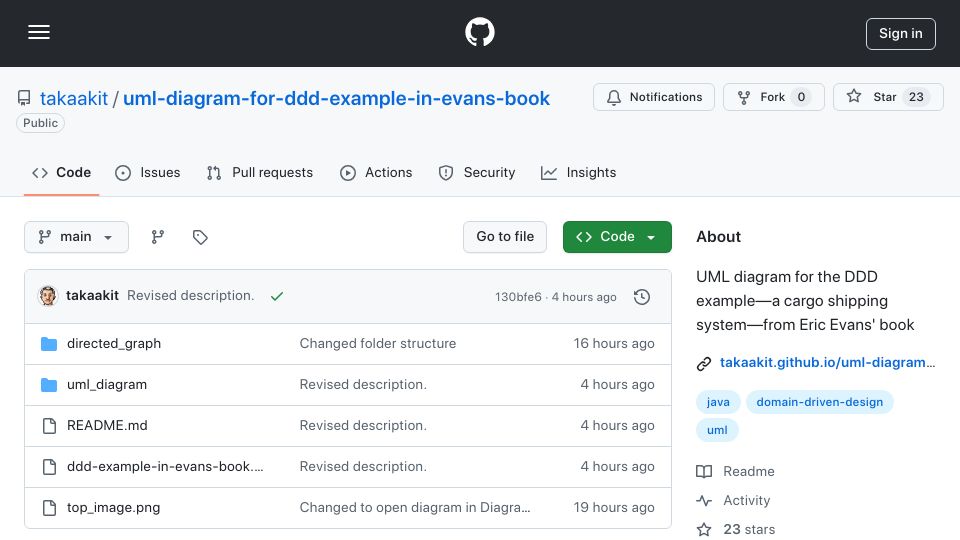Open the directed_graph folder
The height and width of the screenshot is (540, 960).
click(x=114, y=343)
